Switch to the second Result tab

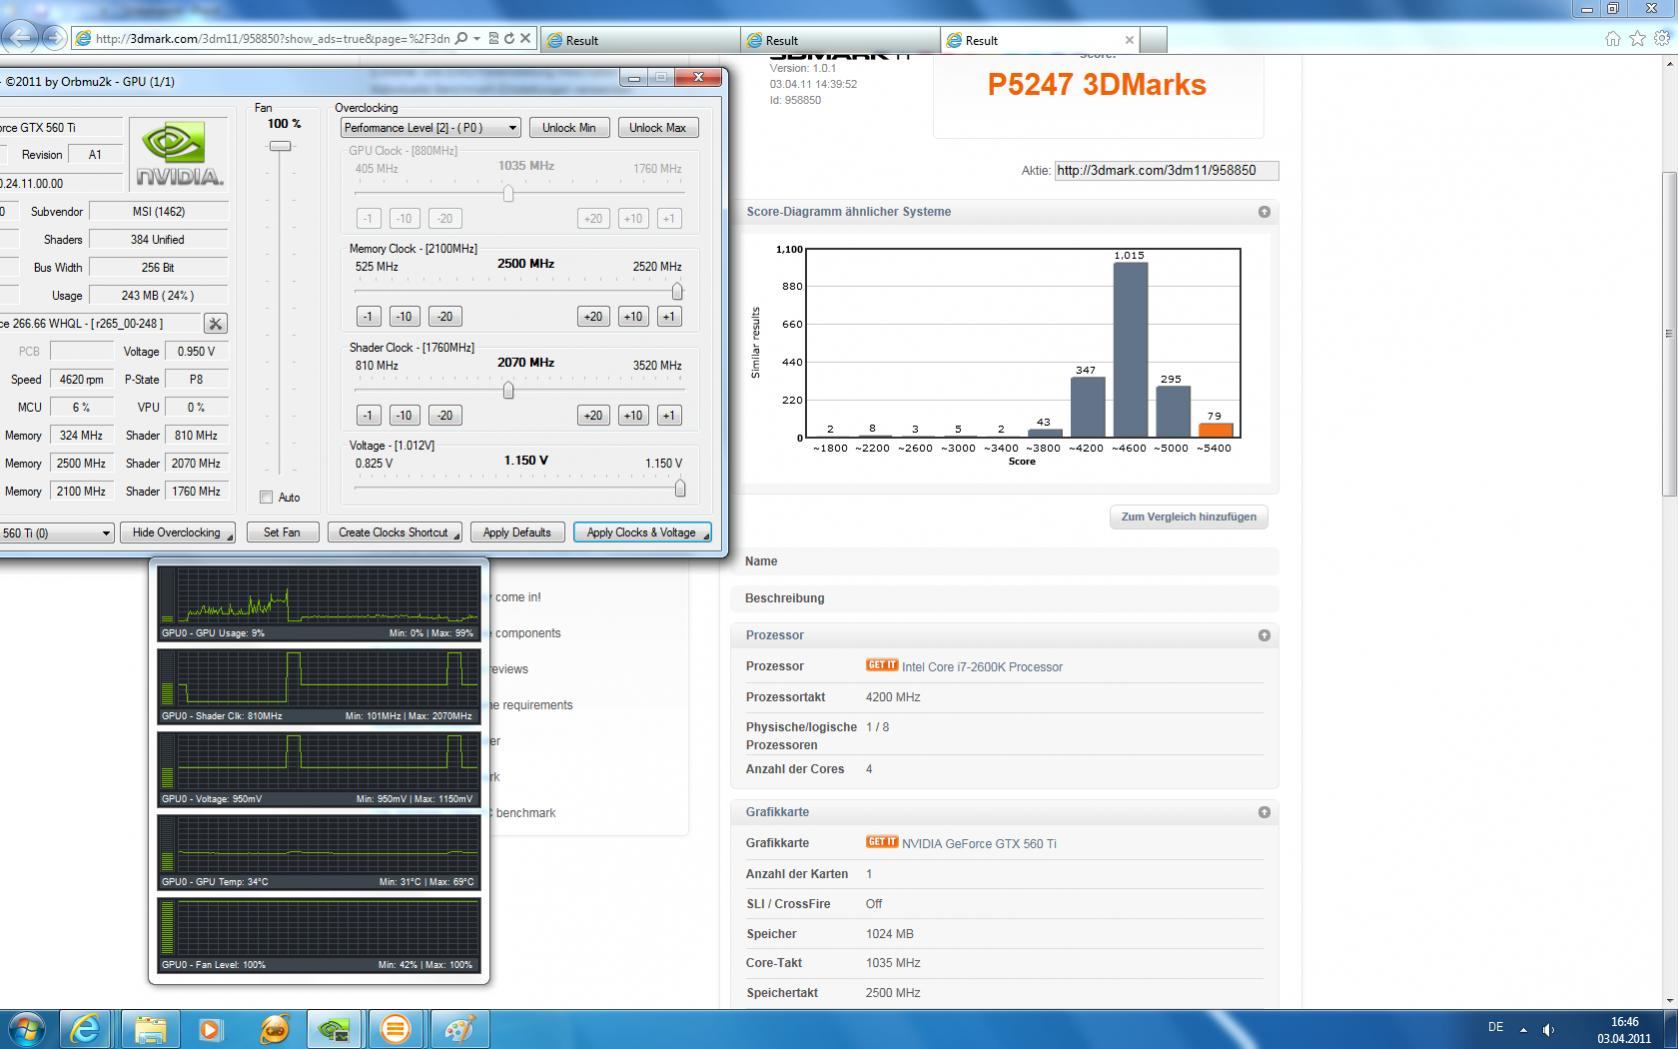[x=840, y=41]
